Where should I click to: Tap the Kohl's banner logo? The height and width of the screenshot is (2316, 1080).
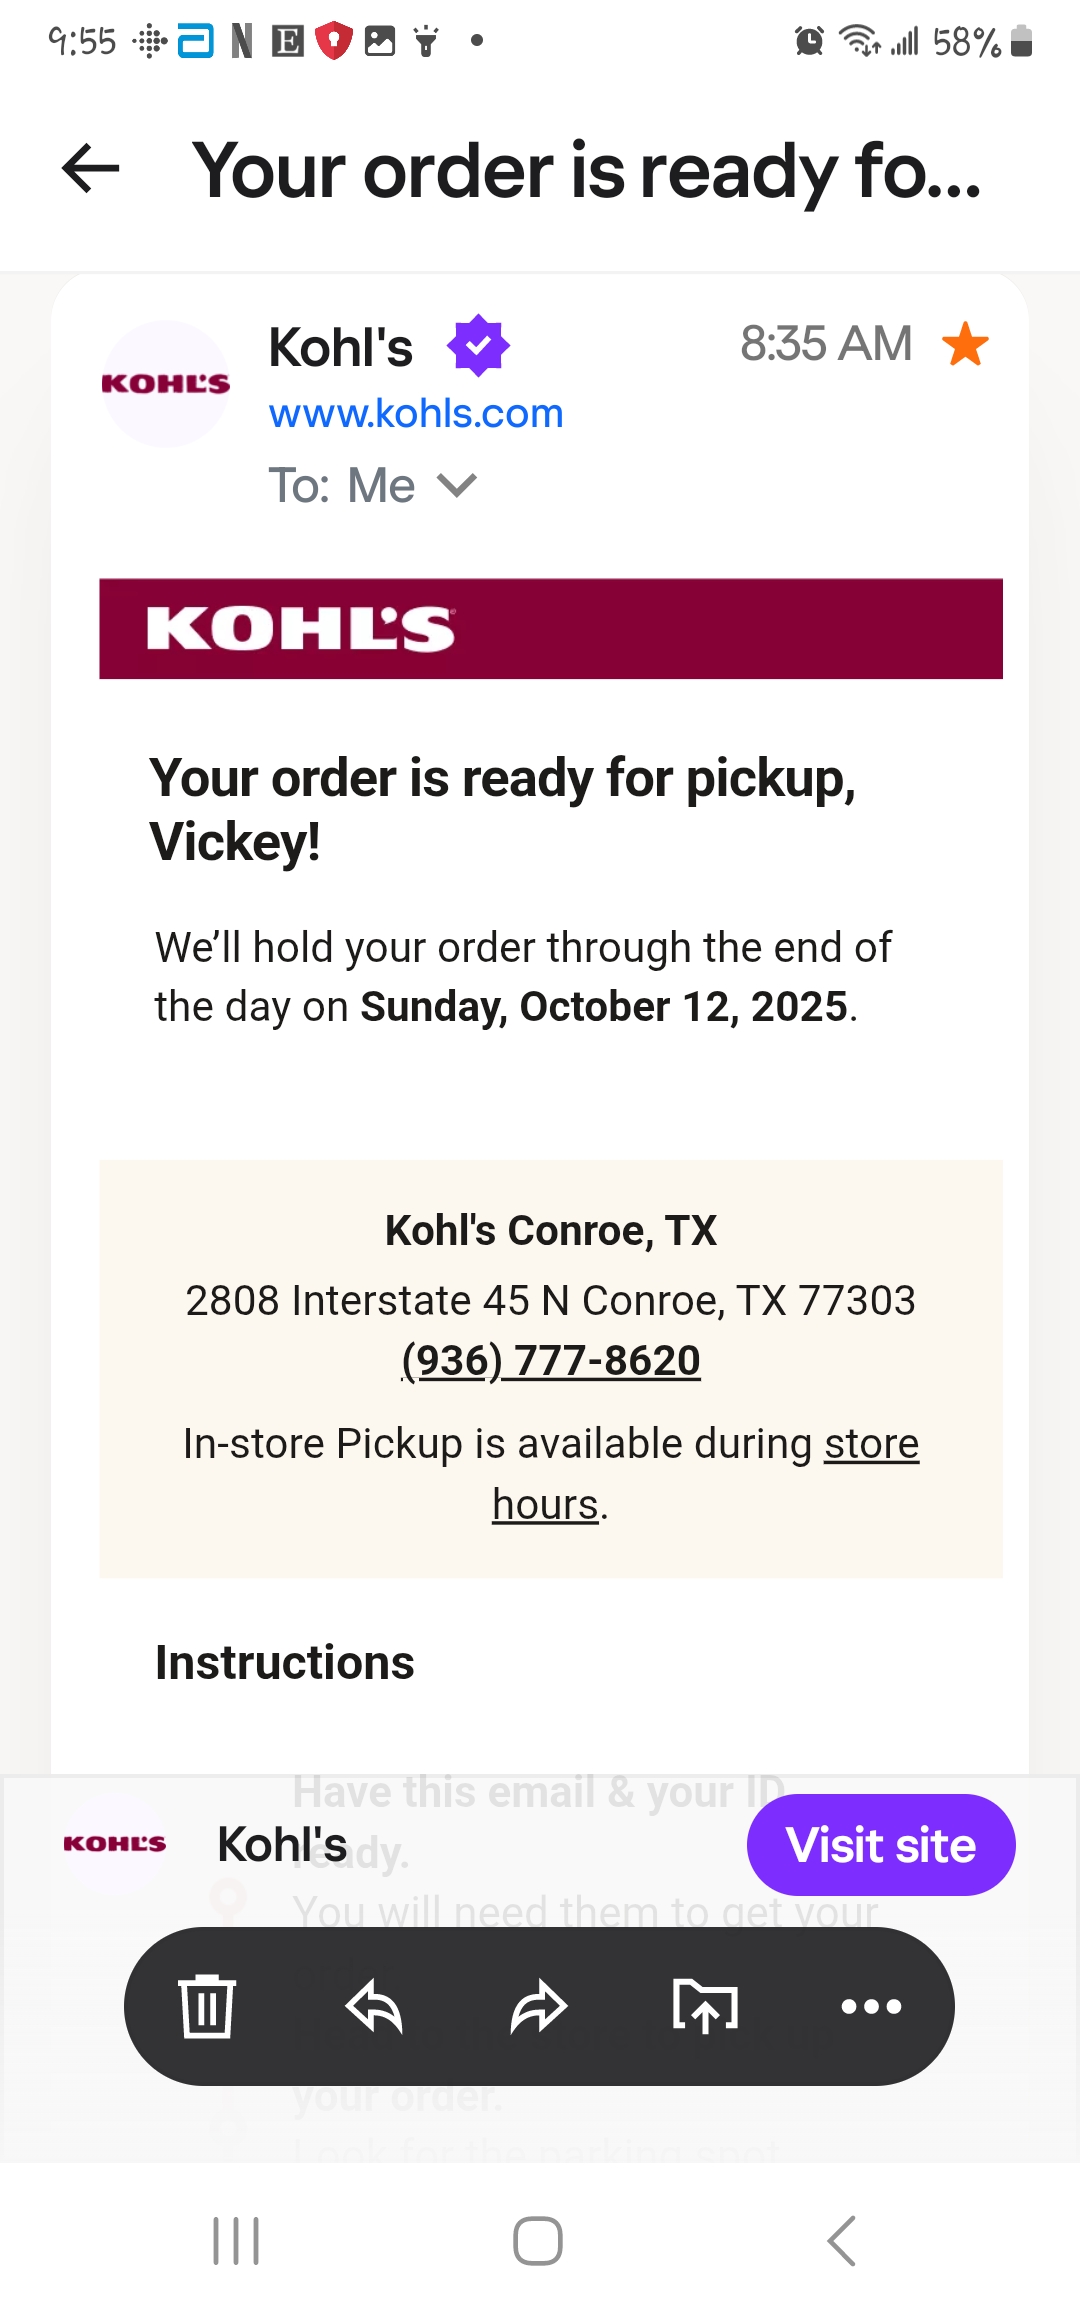301,629
